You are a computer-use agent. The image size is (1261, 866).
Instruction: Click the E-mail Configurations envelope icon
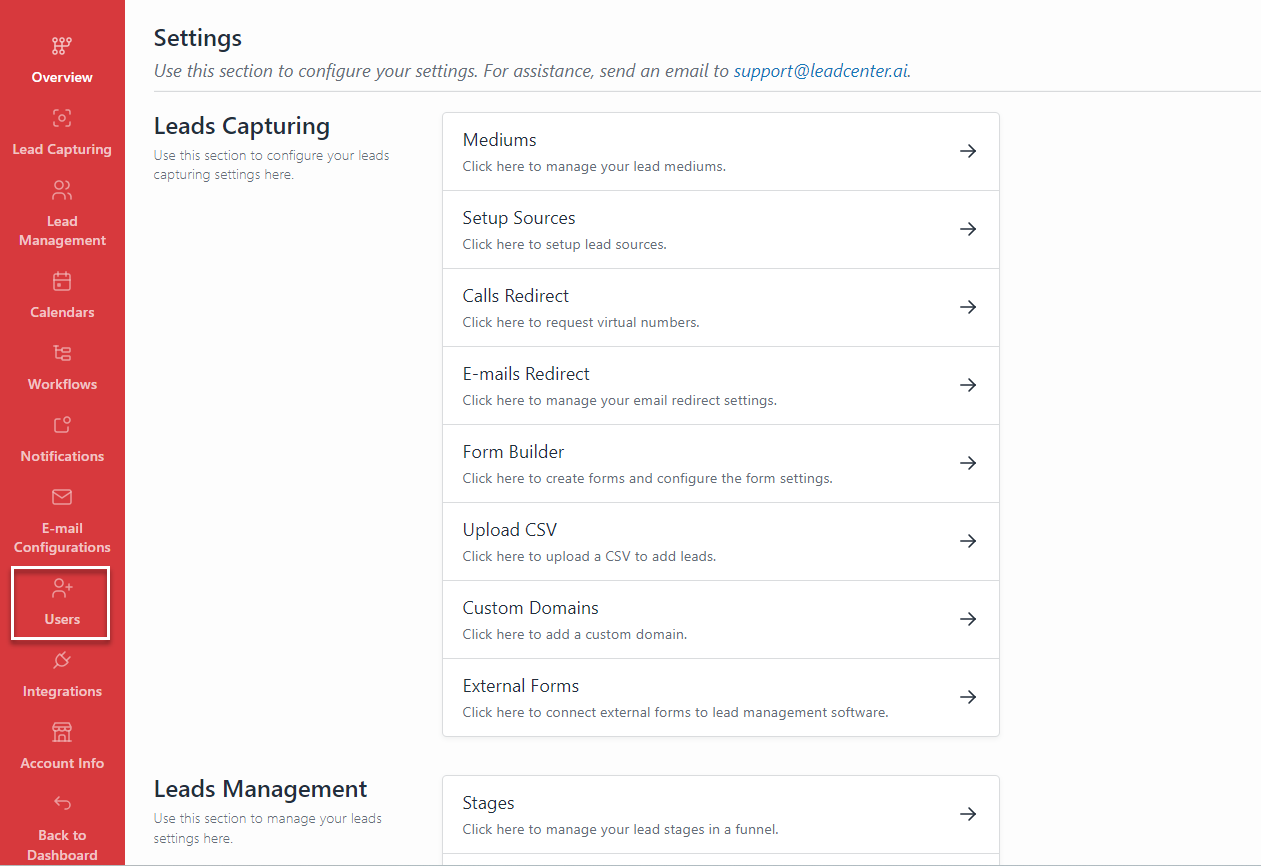tap(62, 497)
